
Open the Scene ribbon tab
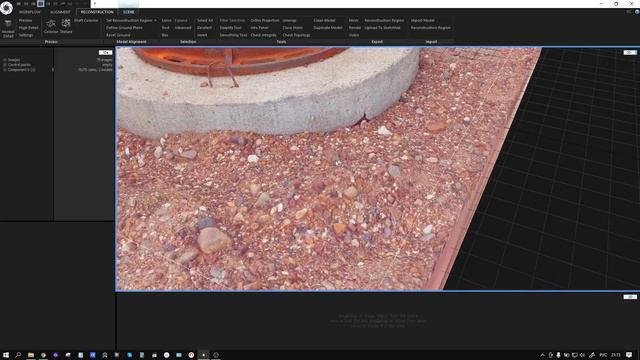[x=129, y=12]
